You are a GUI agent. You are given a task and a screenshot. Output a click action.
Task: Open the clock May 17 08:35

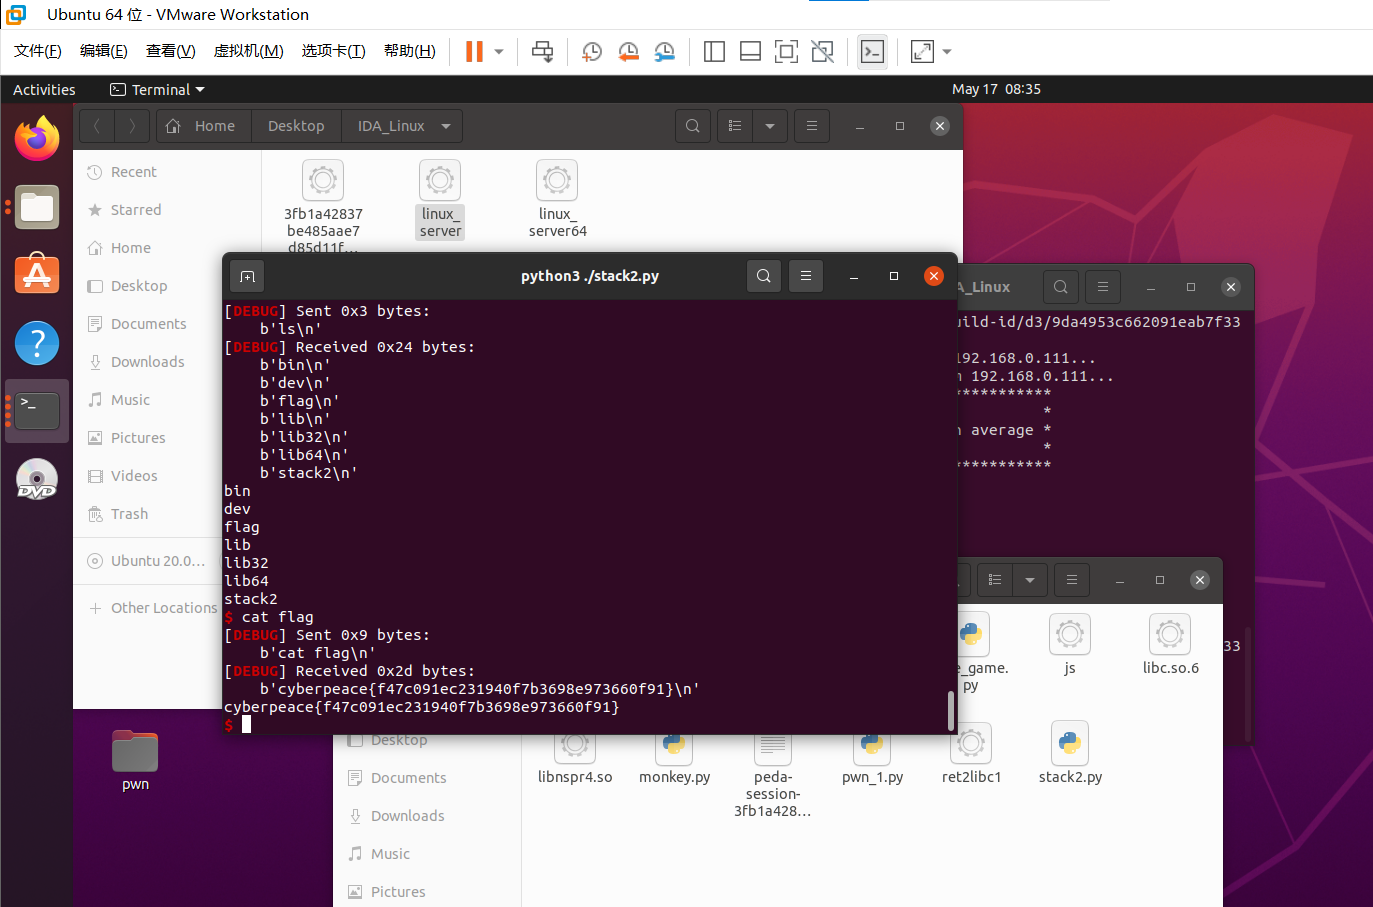996,89
